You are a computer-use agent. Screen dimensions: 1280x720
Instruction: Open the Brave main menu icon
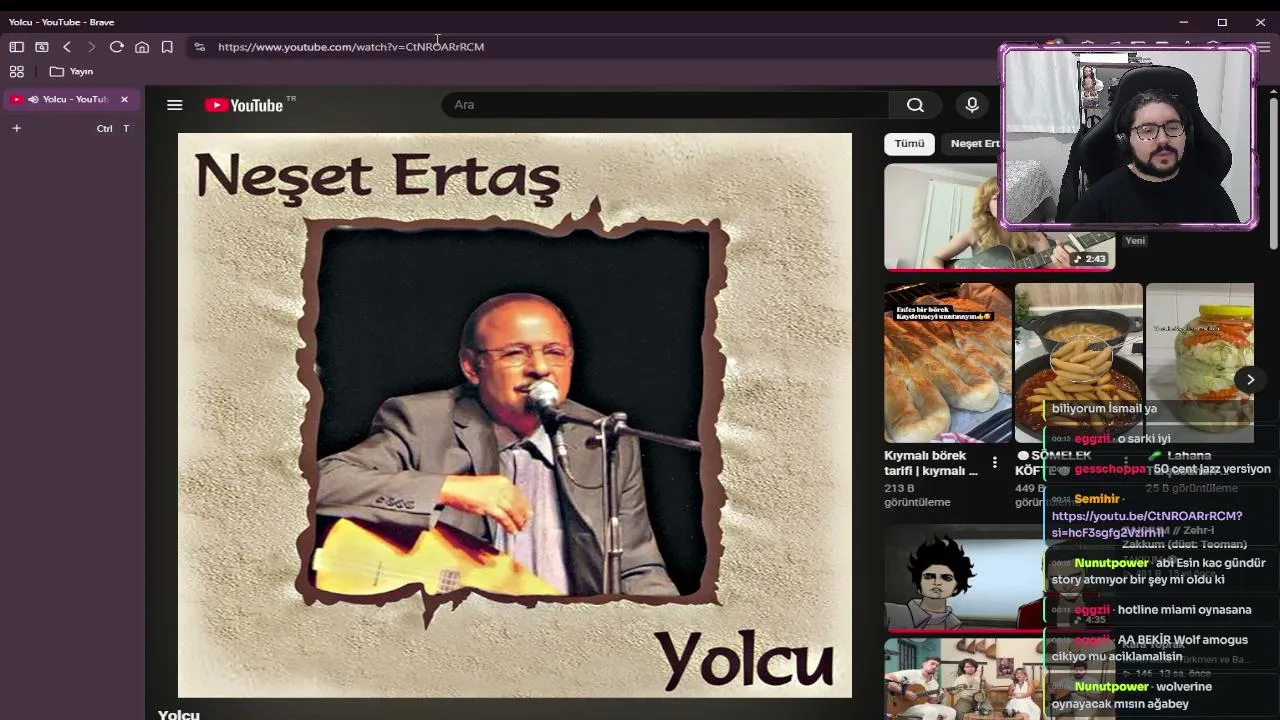(1264, 47)
